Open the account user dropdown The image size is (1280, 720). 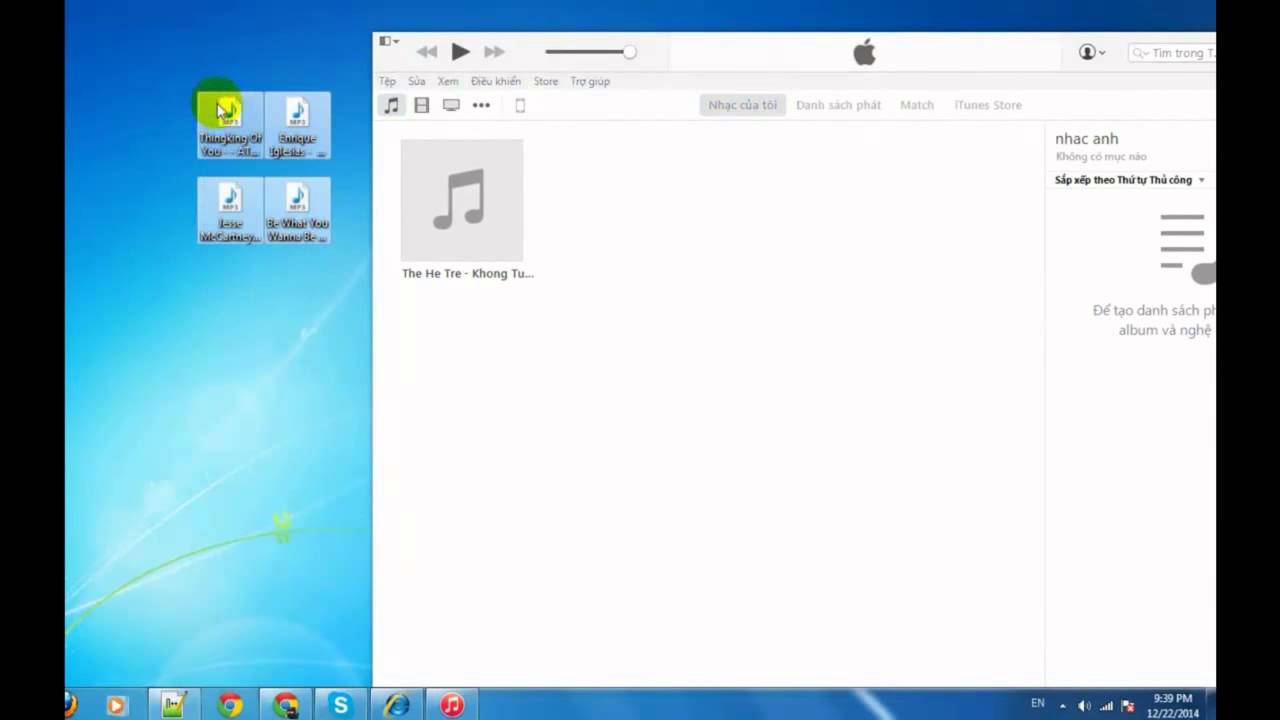[x=1092, y=52]
